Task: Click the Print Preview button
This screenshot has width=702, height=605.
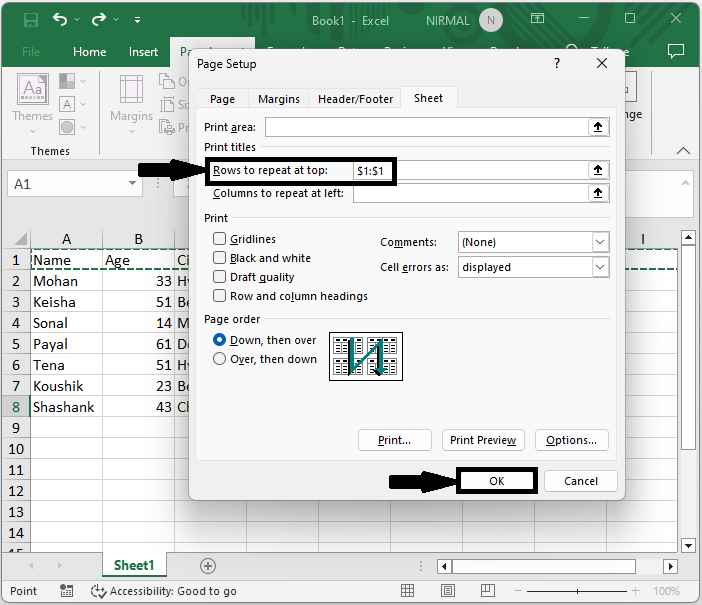Action: coord(483,440)
